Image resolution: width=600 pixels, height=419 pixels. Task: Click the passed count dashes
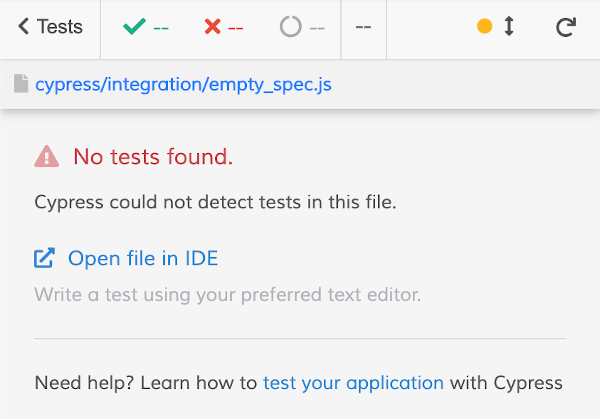point(161,27)
